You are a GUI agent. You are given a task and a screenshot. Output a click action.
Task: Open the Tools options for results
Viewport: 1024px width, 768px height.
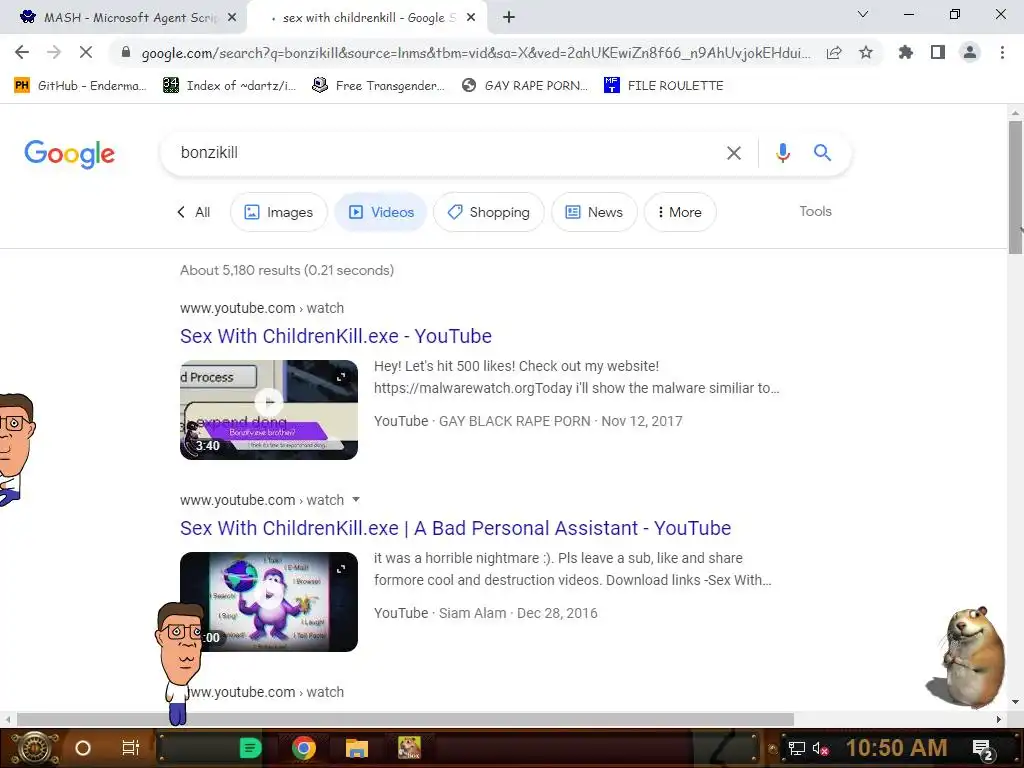(816, 212)
